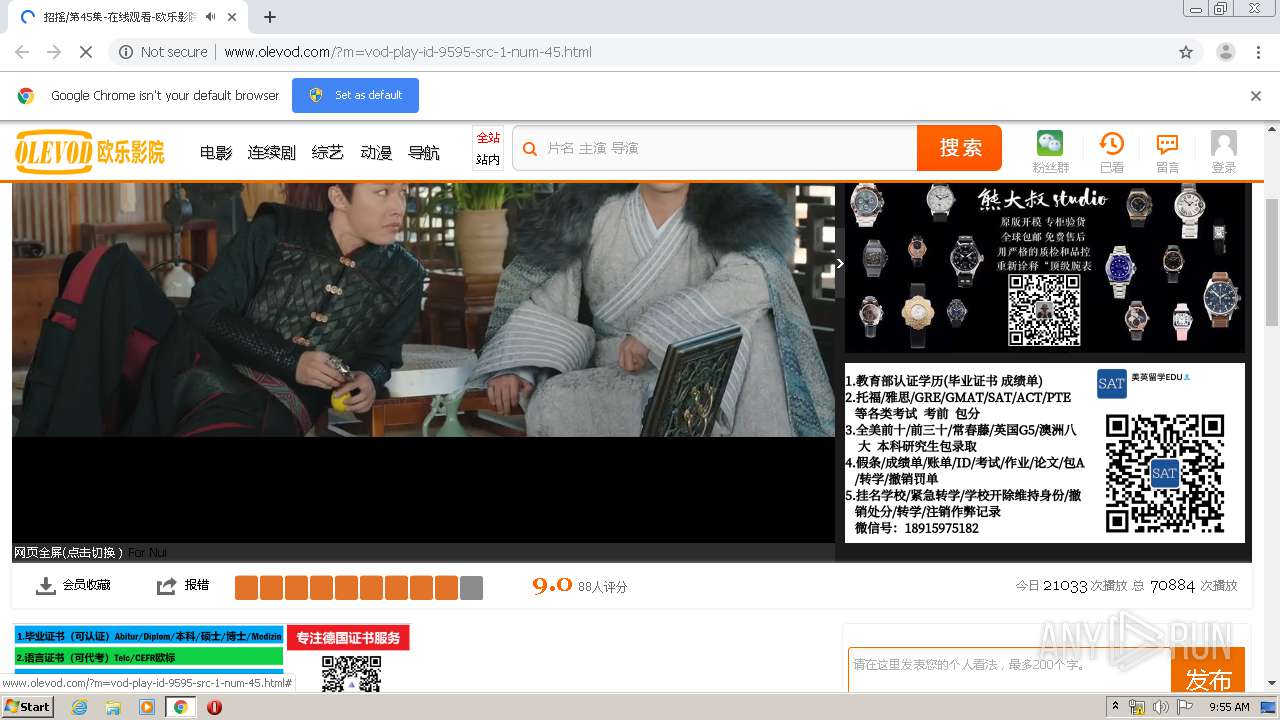This screenshot has height=720, width=1280.
Task: Click the network icon in system tray
Action: click(x=1137, y=707)
